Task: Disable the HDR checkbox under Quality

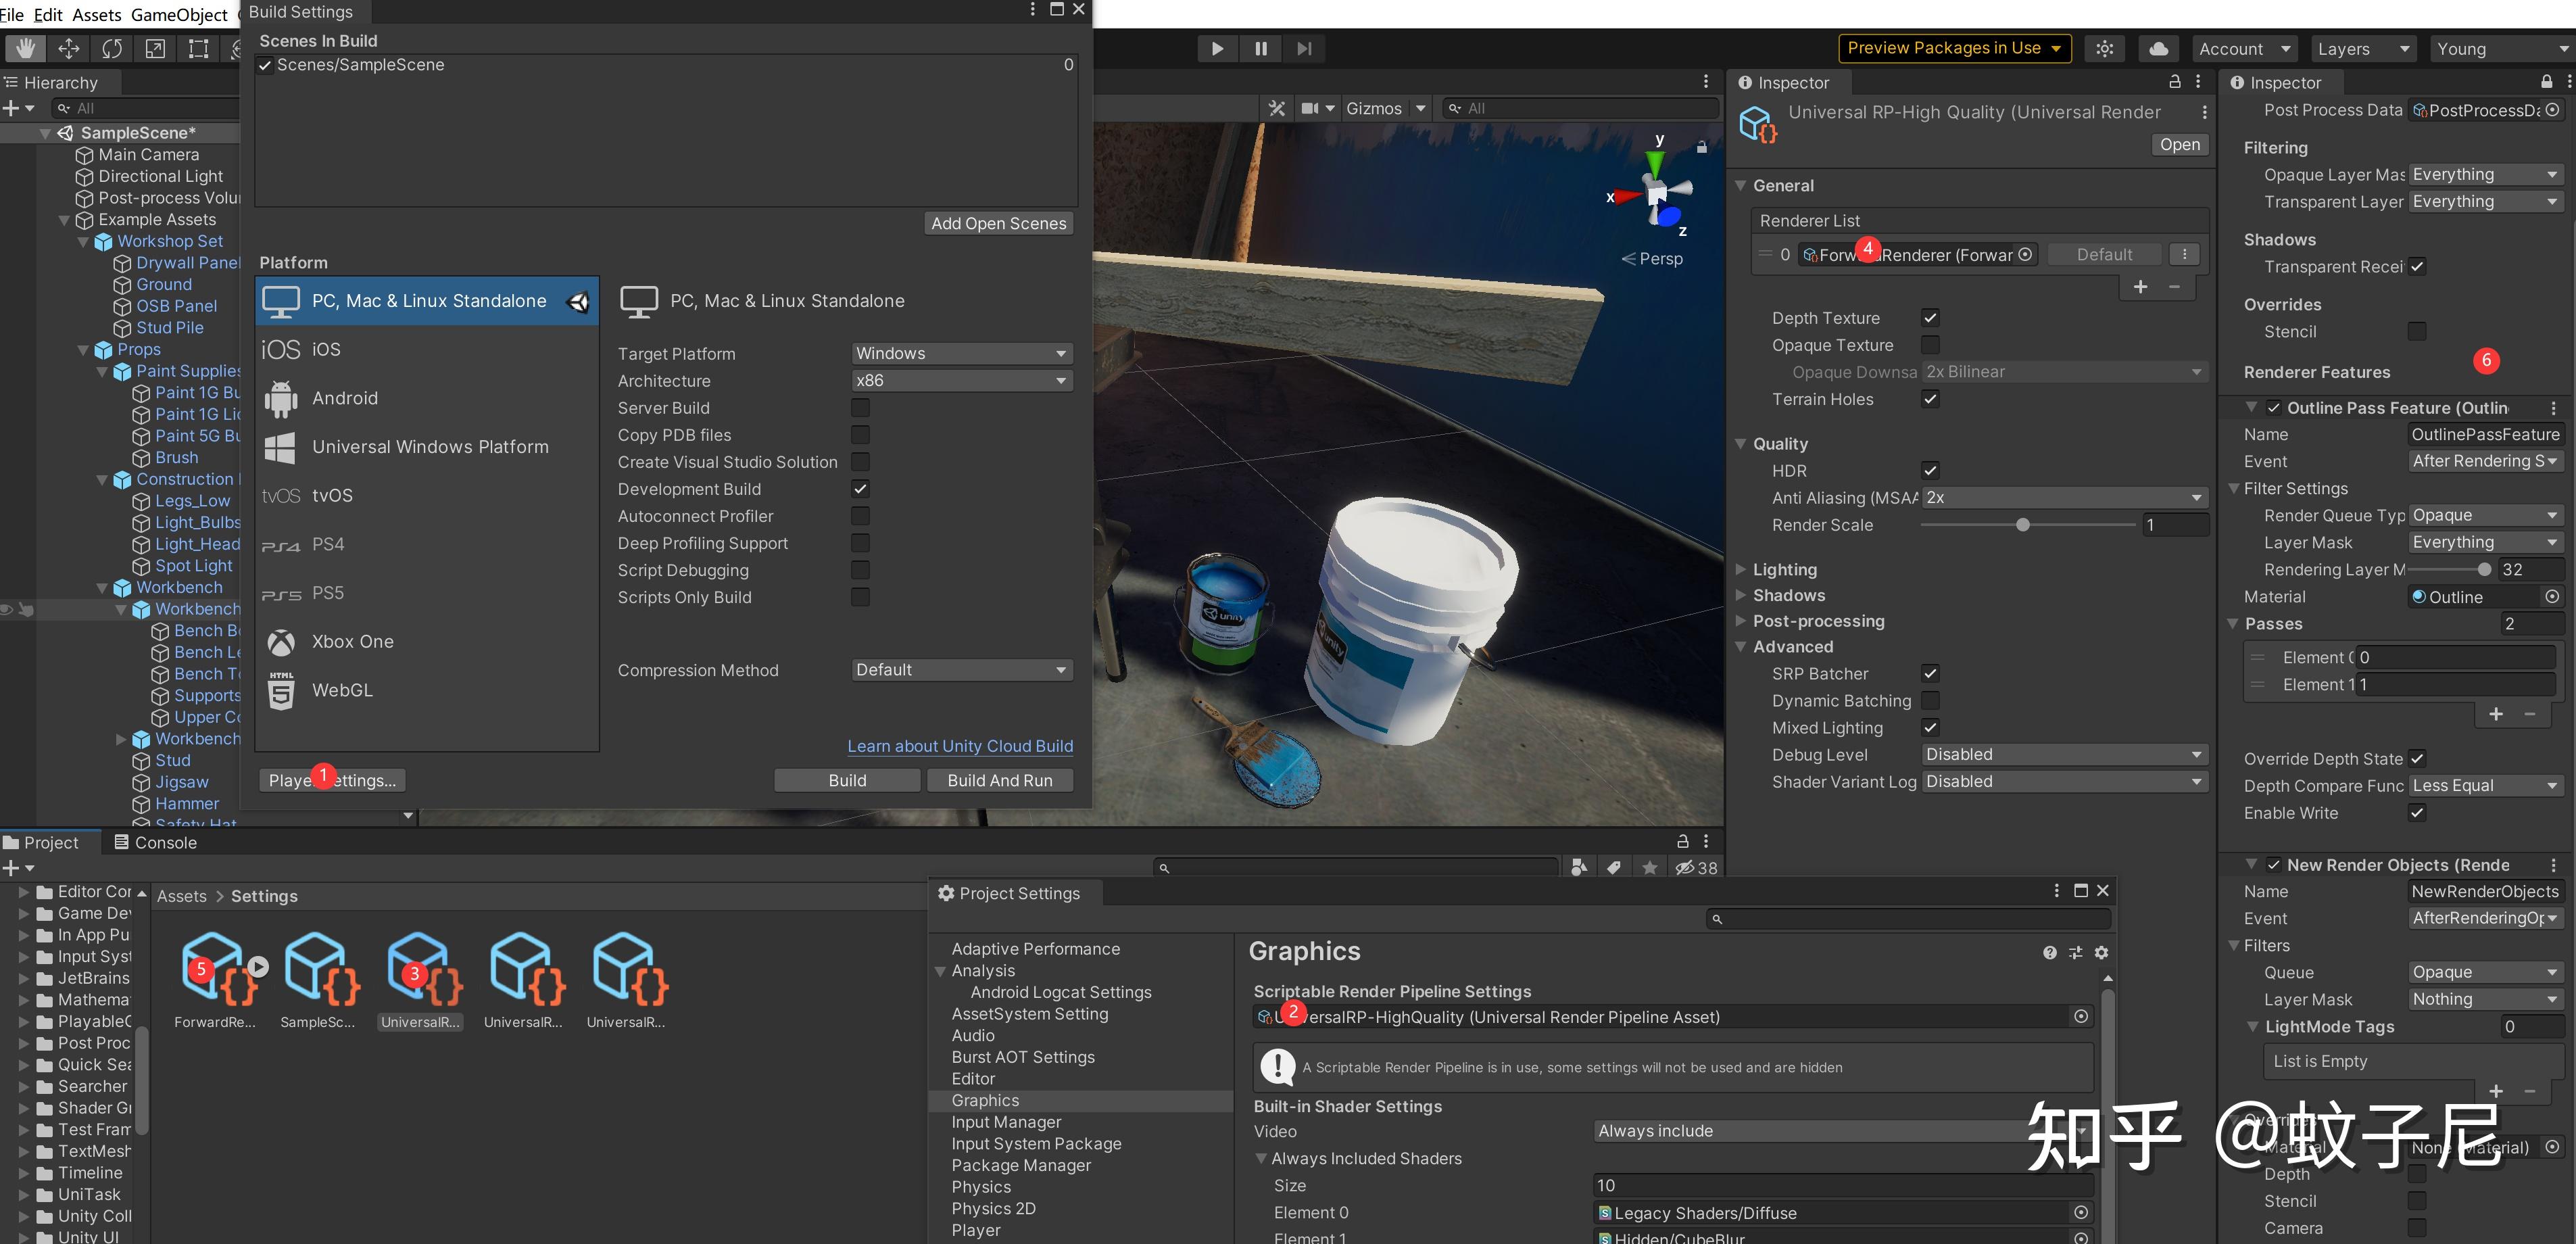Action: (x=1930, y=470)
